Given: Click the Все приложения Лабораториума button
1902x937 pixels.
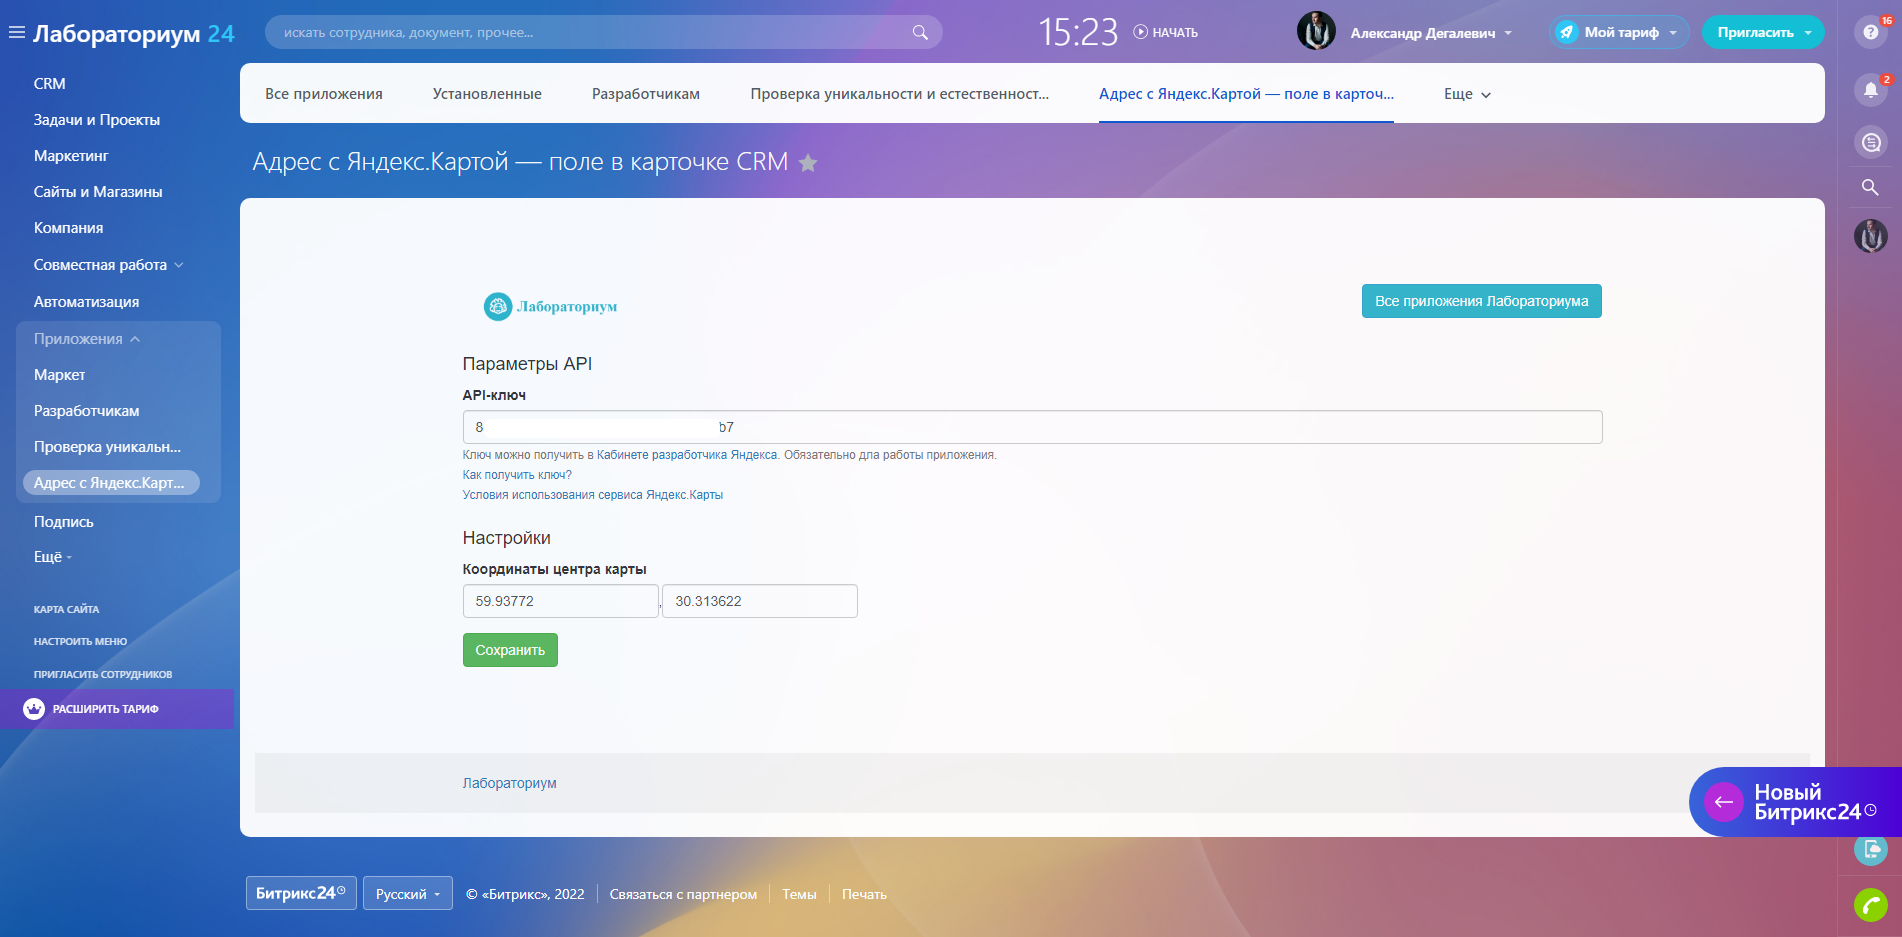Looking at the screenshot, I should pos(1481,301).
